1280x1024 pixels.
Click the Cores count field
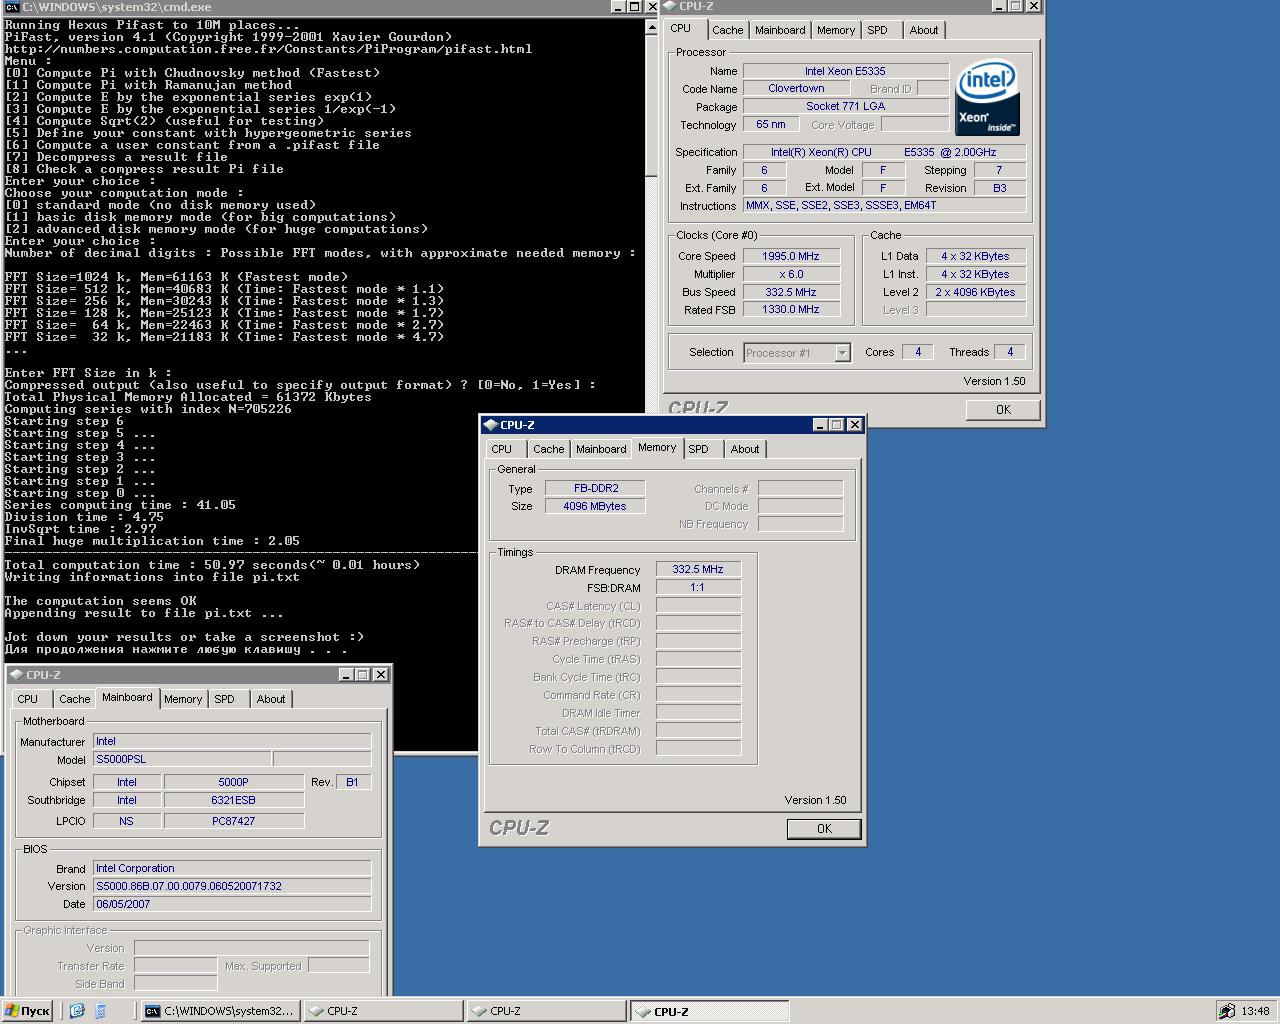point(918,352)
